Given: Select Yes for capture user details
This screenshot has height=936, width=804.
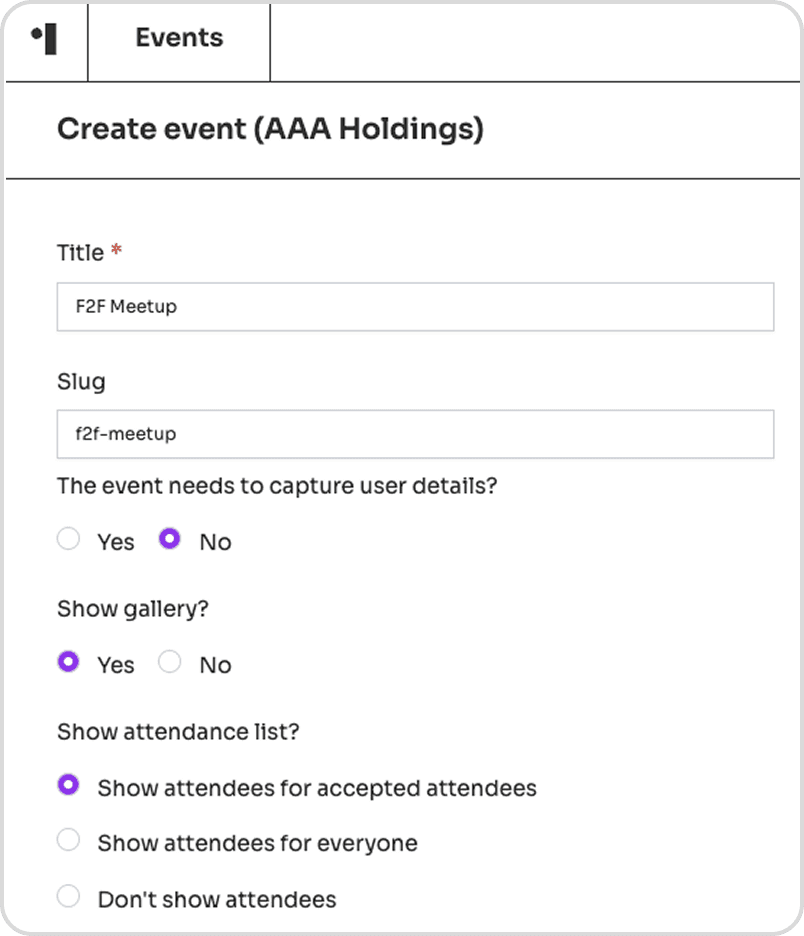Looking at the screenshot, I should click(x=69, y=538).
